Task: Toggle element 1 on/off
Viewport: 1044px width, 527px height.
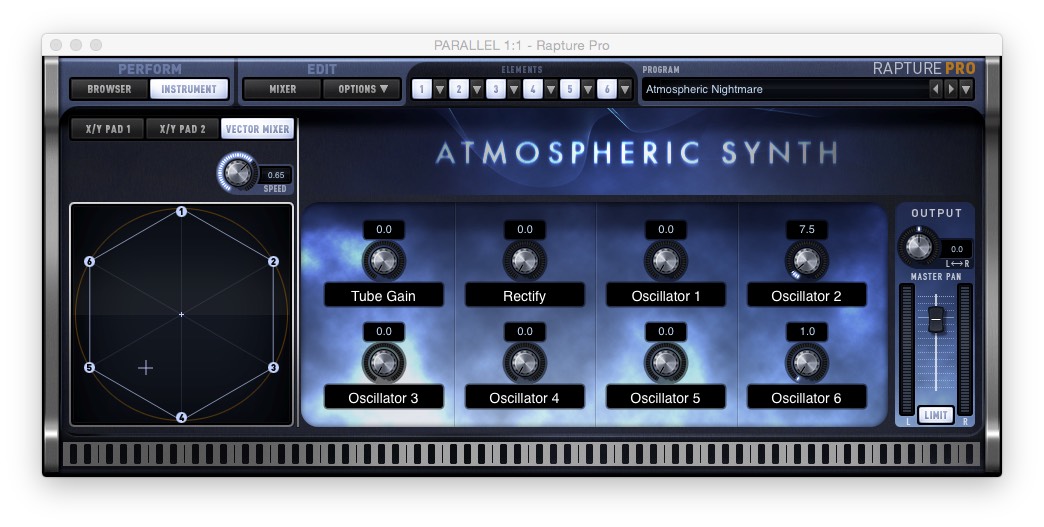Action: click(x=421, y=88)
